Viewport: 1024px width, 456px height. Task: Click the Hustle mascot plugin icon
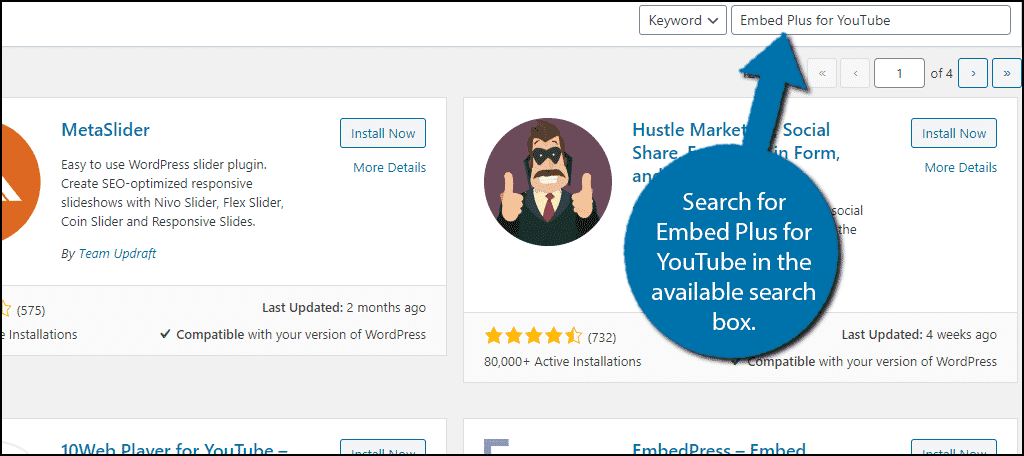(x=548, y=182)
